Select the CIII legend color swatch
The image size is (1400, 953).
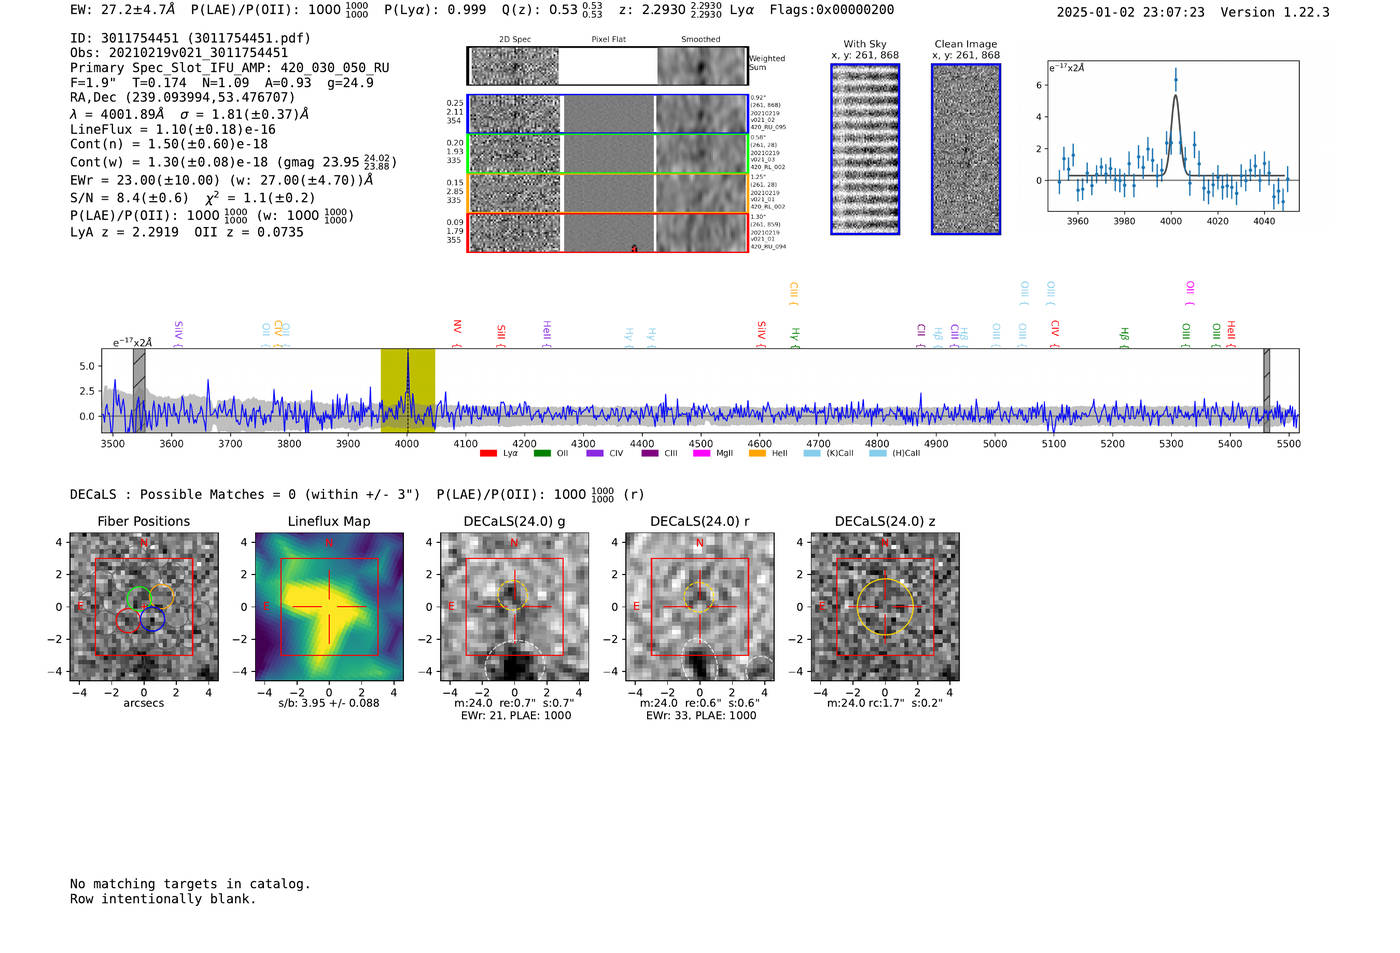point(650,454)
